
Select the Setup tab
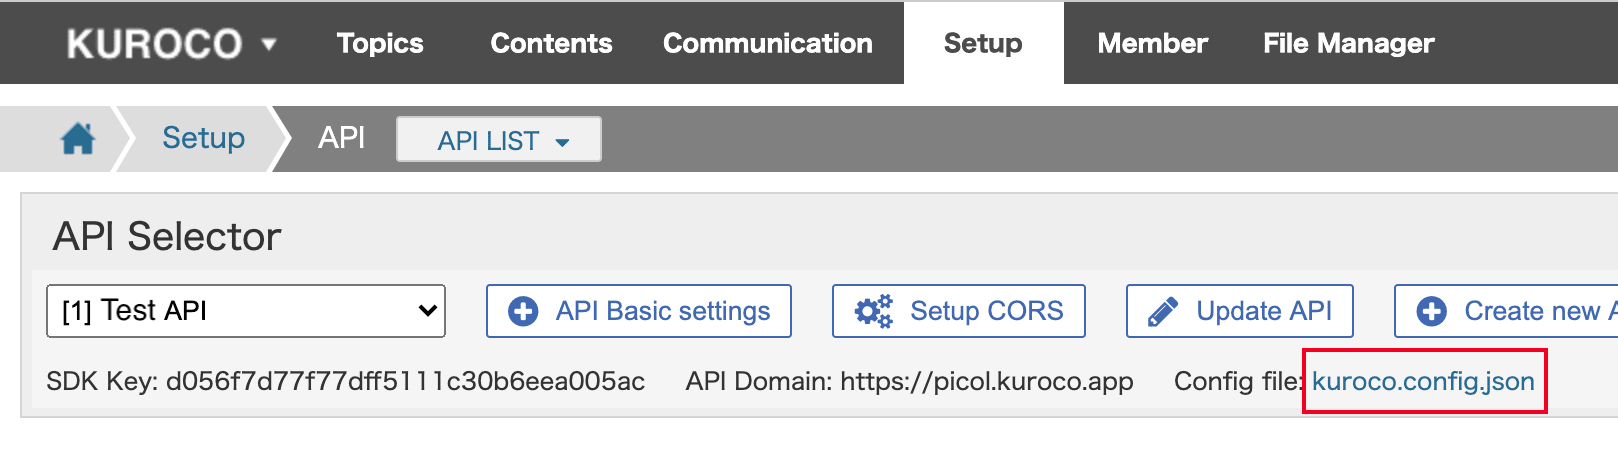[983, 43]
